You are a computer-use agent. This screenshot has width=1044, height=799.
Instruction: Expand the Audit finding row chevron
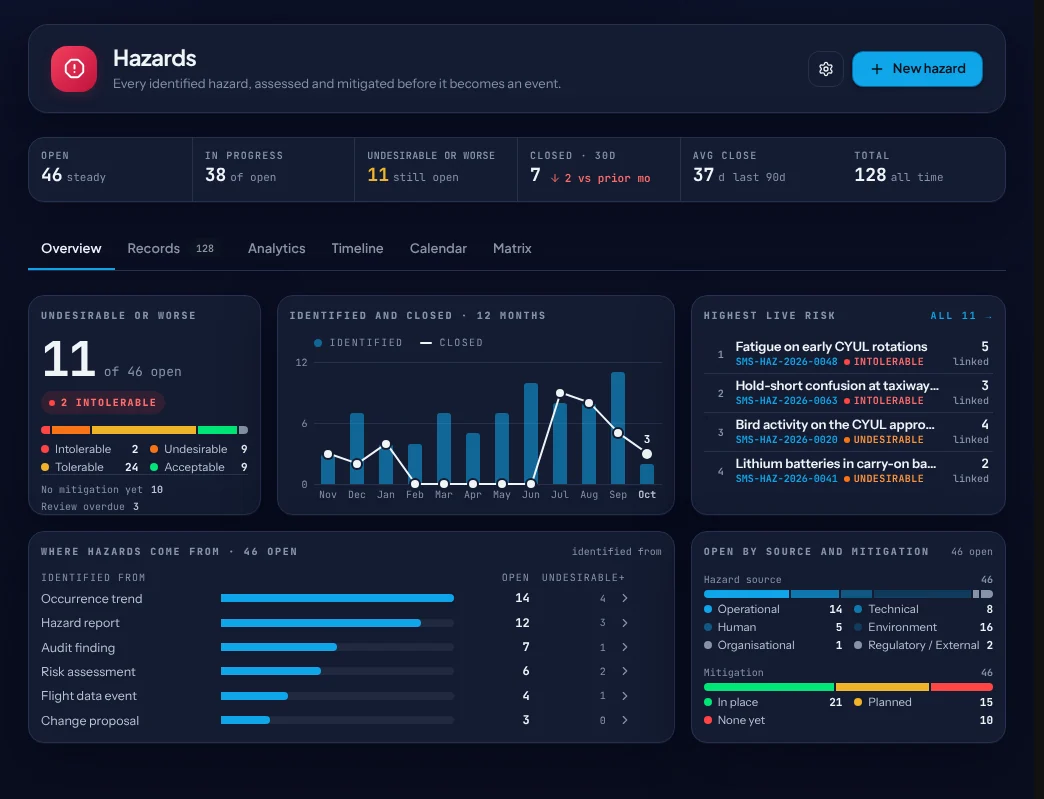(x=625, y=647)
